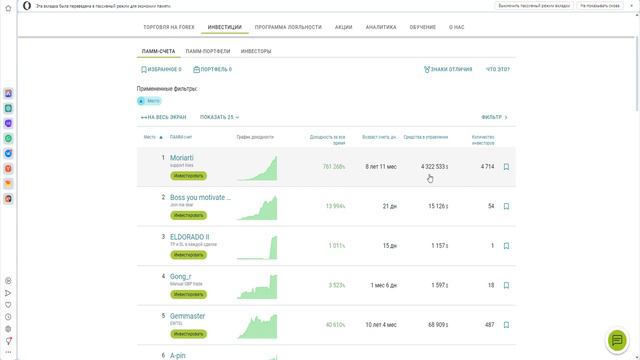Open the Gong_r account link
The image size is (640, 360).
click(x=180, y=277)
